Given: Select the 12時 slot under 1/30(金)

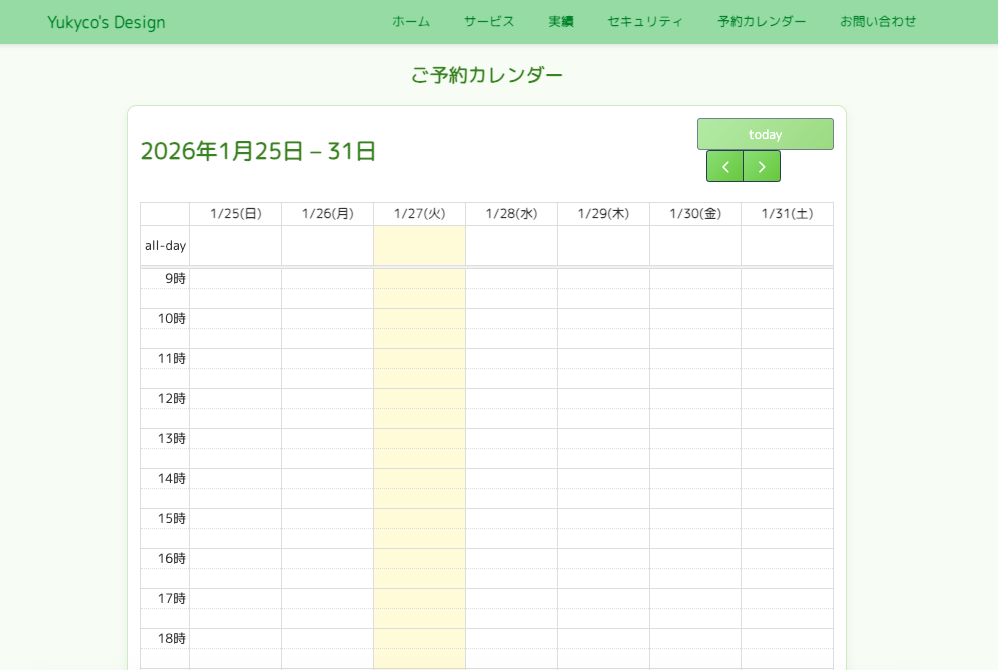Looking at the screenshot, I should tap(695, 408).
